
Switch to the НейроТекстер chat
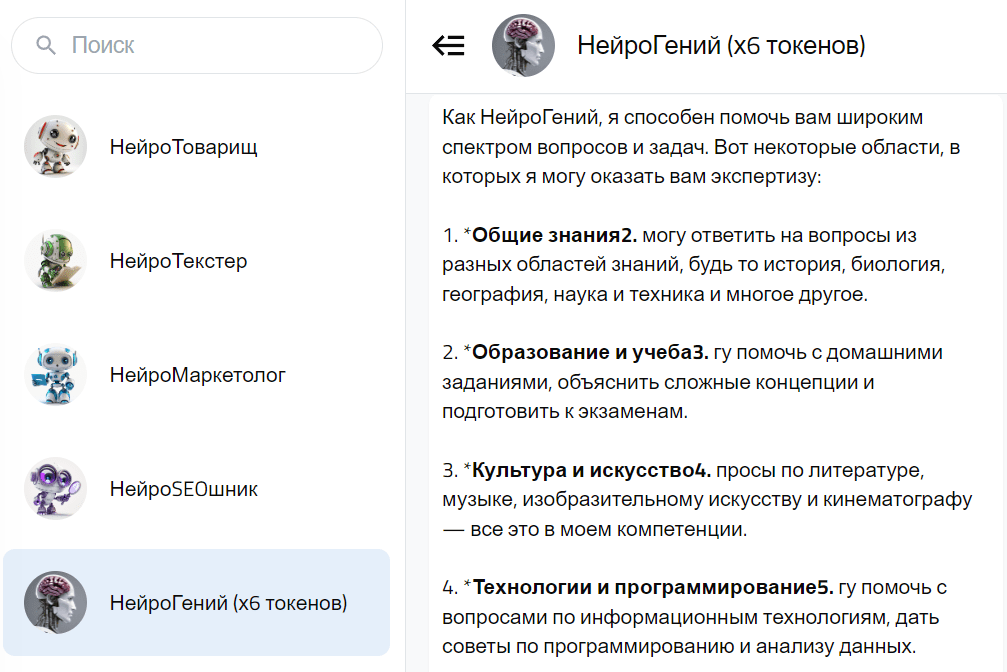click(x=197, y=260)
